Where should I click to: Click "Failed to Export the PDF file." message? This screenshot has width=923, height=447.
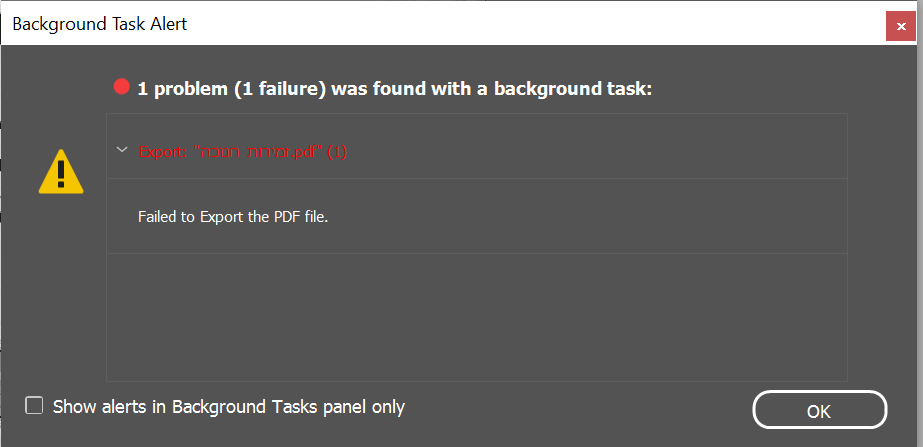pyautogui.click(x=233, y=215)
